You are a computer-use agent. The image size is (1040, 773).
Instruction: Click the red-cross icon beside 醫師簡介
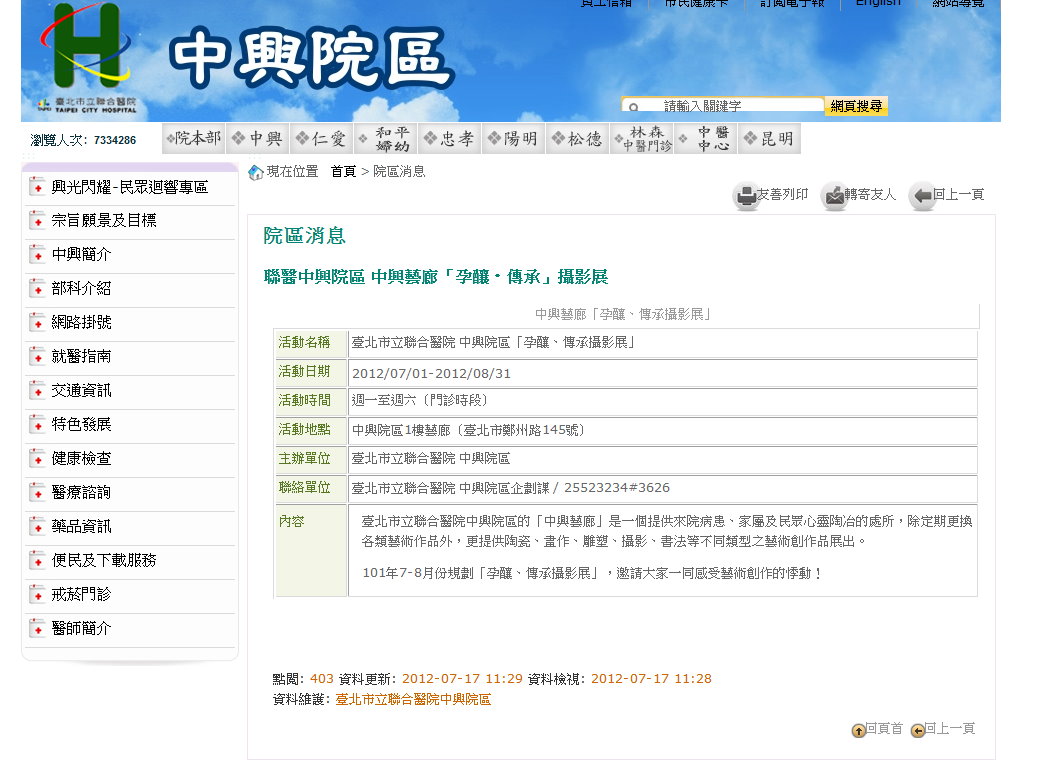[37, 628]
